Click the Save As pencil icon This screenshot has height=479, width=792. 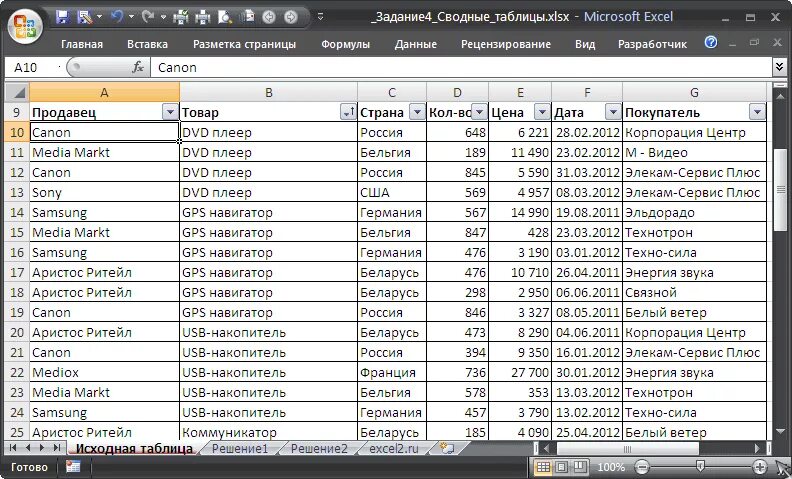(x=83, y=17)
